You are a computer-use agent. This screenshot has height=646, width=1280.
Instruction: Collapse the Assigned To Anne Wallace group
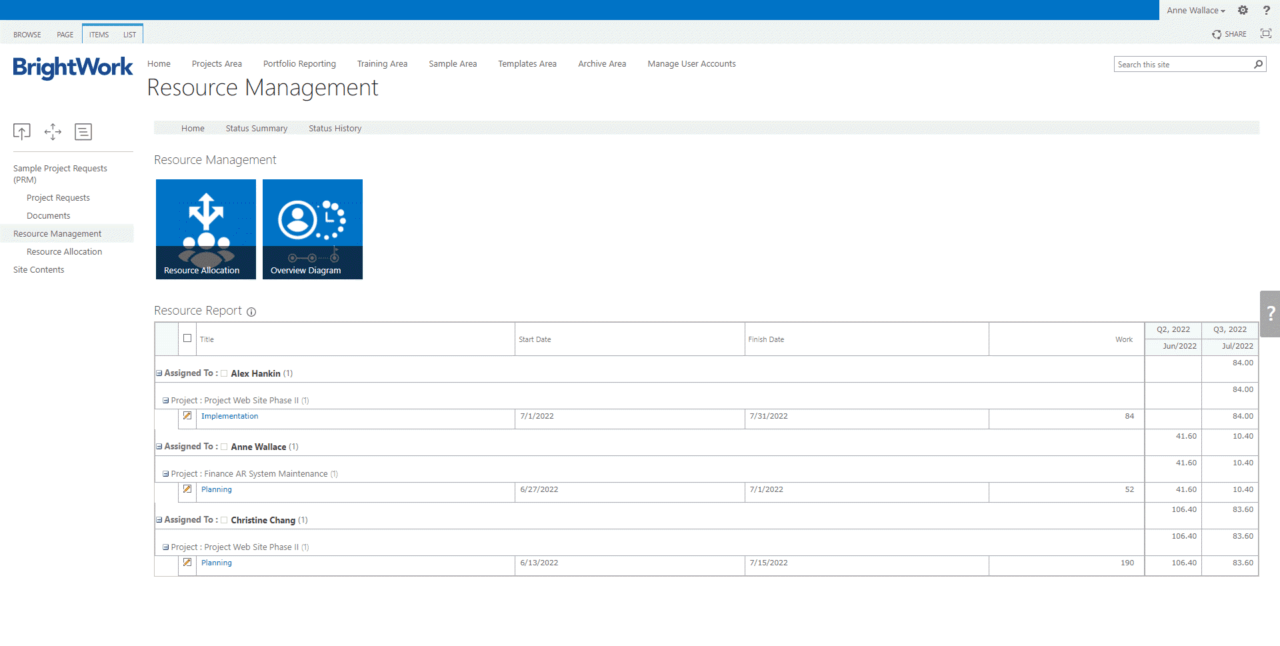coord(158,446)
